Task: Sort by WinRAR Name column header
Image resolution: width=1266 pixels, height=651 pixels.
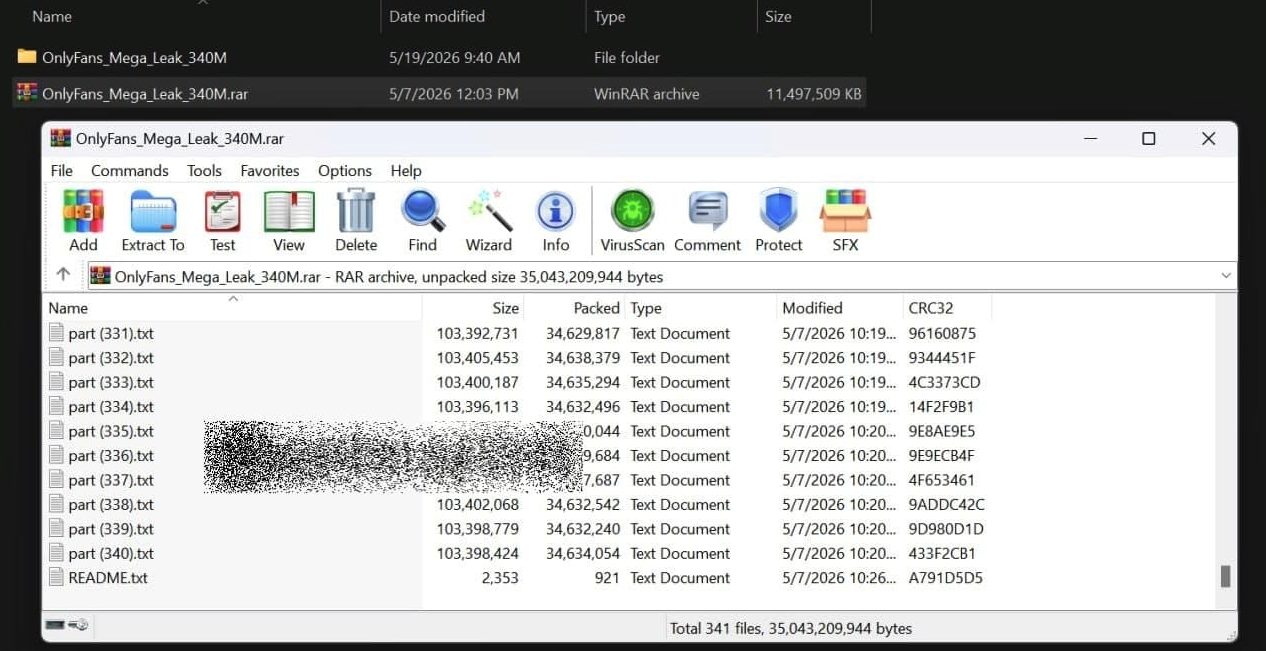Action: pos(232,308)
